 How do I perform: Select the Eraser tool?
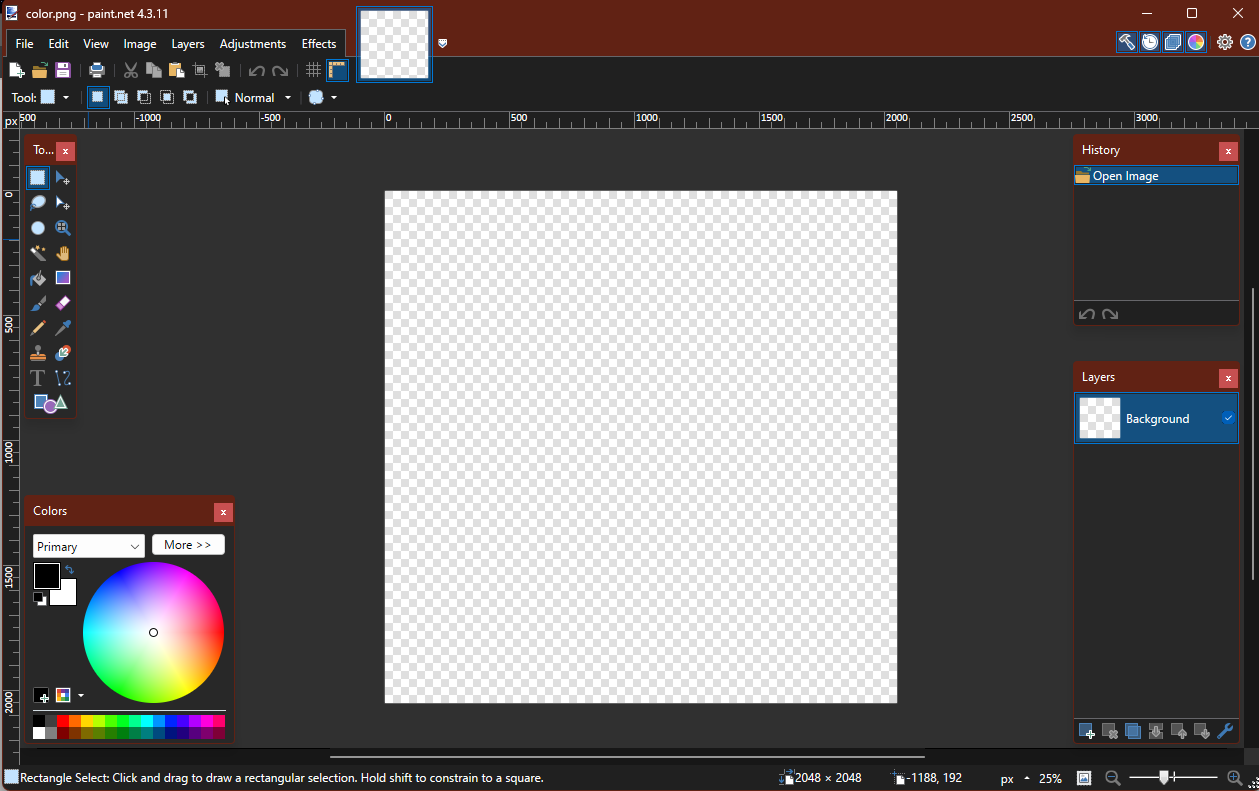(63, 303)
